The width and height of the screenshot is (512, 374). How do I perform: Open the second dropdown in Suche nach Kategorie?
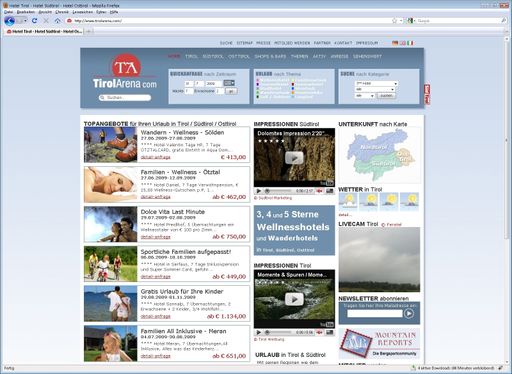374,89
